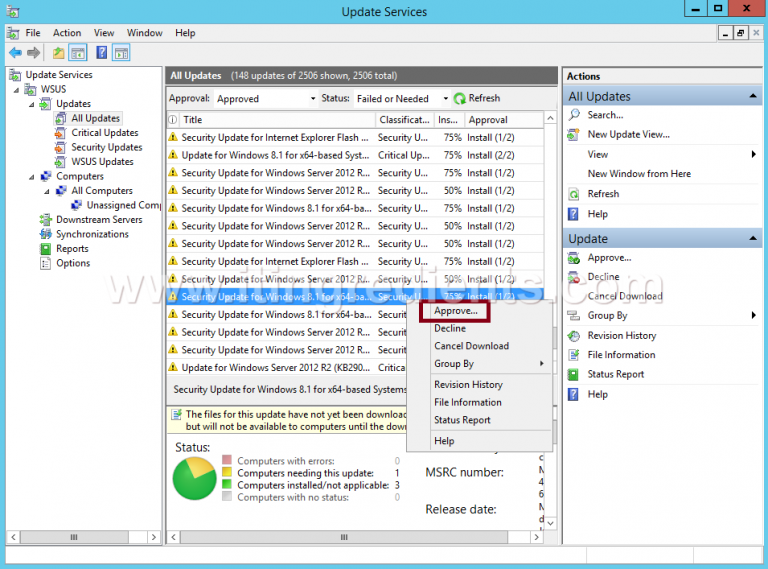This screenshot has height=569, width=768.
Task: Sort by the Approval column header
Action: pos(504,119)
